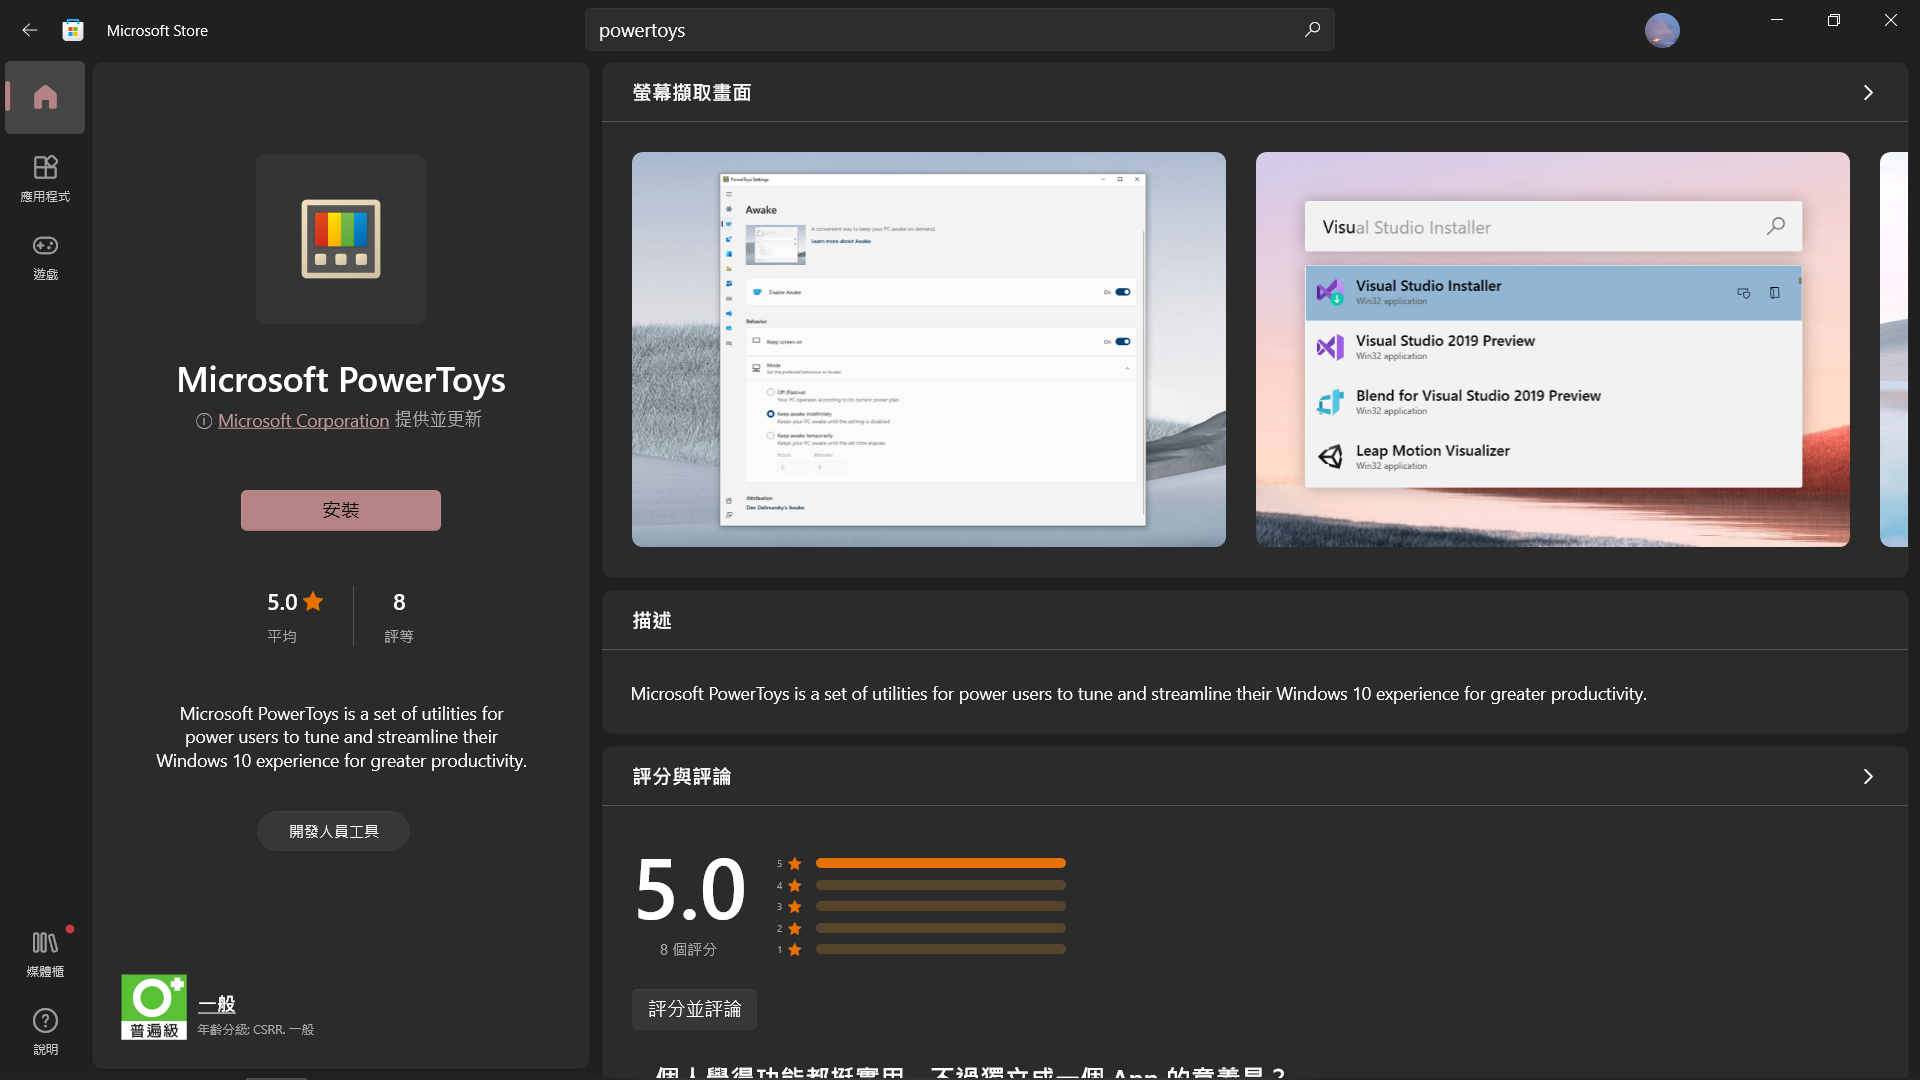Click the 評分並評論 rate and review button
1920x1080 pixels.
coord(694,1009)
